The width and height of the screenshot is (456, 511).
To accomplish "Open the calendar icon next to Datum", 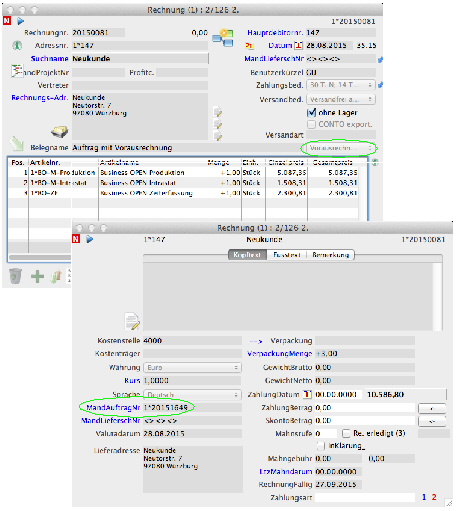I will pyautogui.click(x=299, y=45).
